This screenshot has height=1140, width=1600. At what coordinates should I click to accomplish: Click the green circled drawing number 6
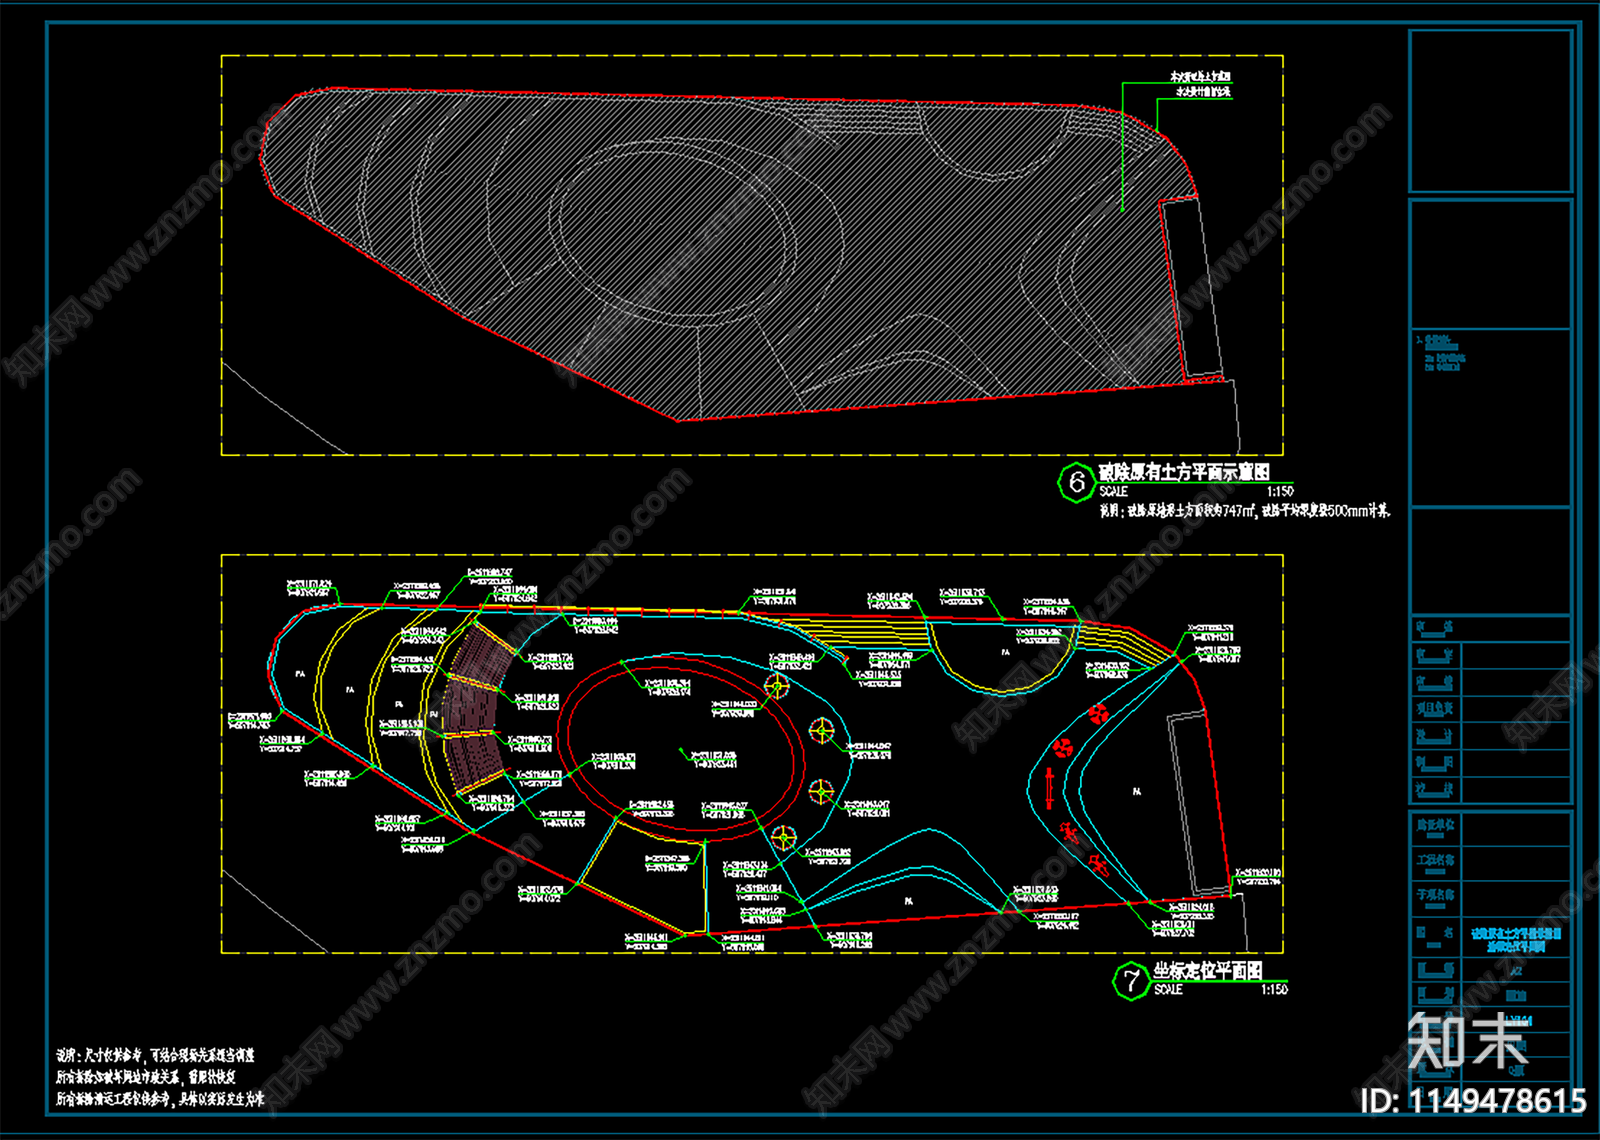(1076, 483)
